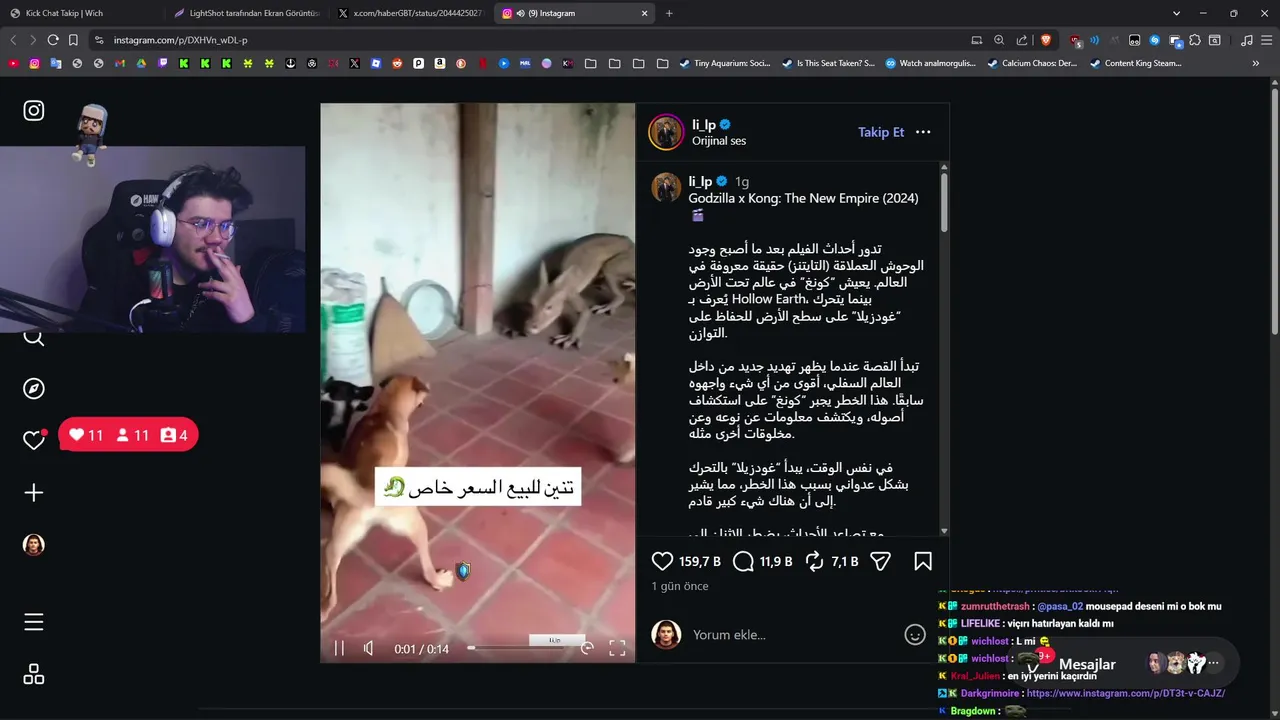Open the grid apps icon in sidebar

pyautogui.click(x=34, y=674)
